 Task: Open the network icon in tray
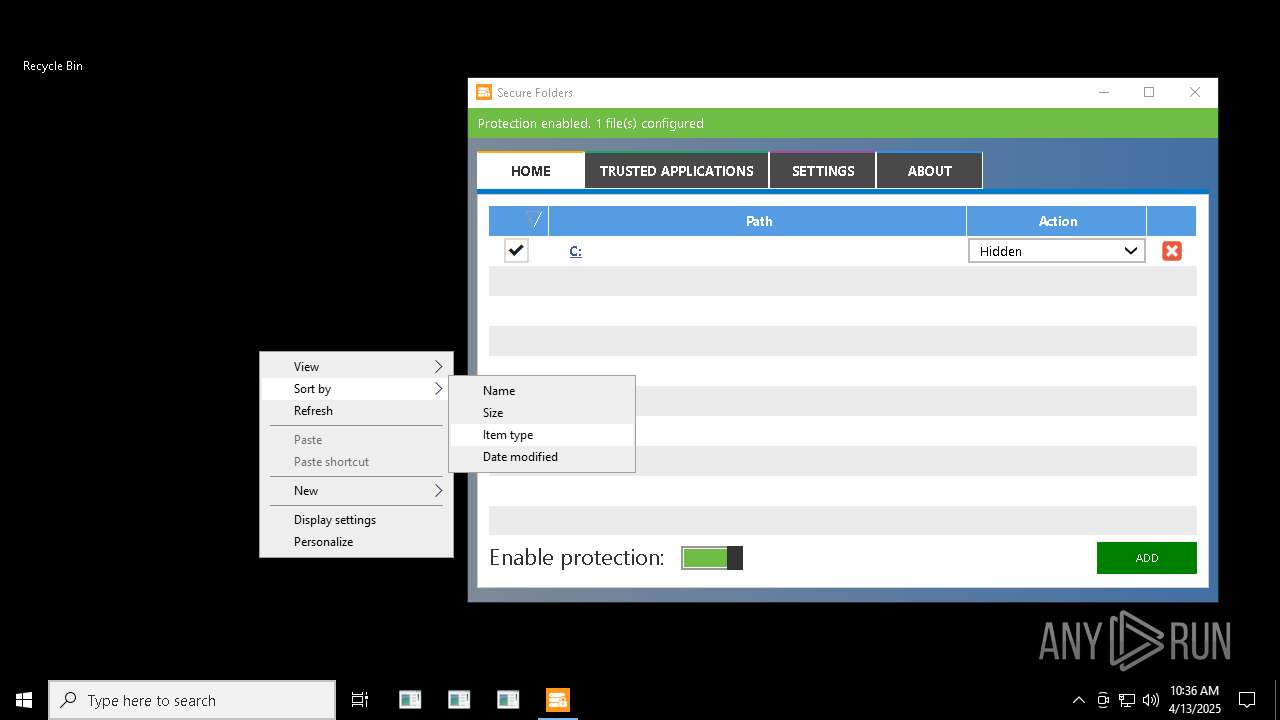point(1127,700)
